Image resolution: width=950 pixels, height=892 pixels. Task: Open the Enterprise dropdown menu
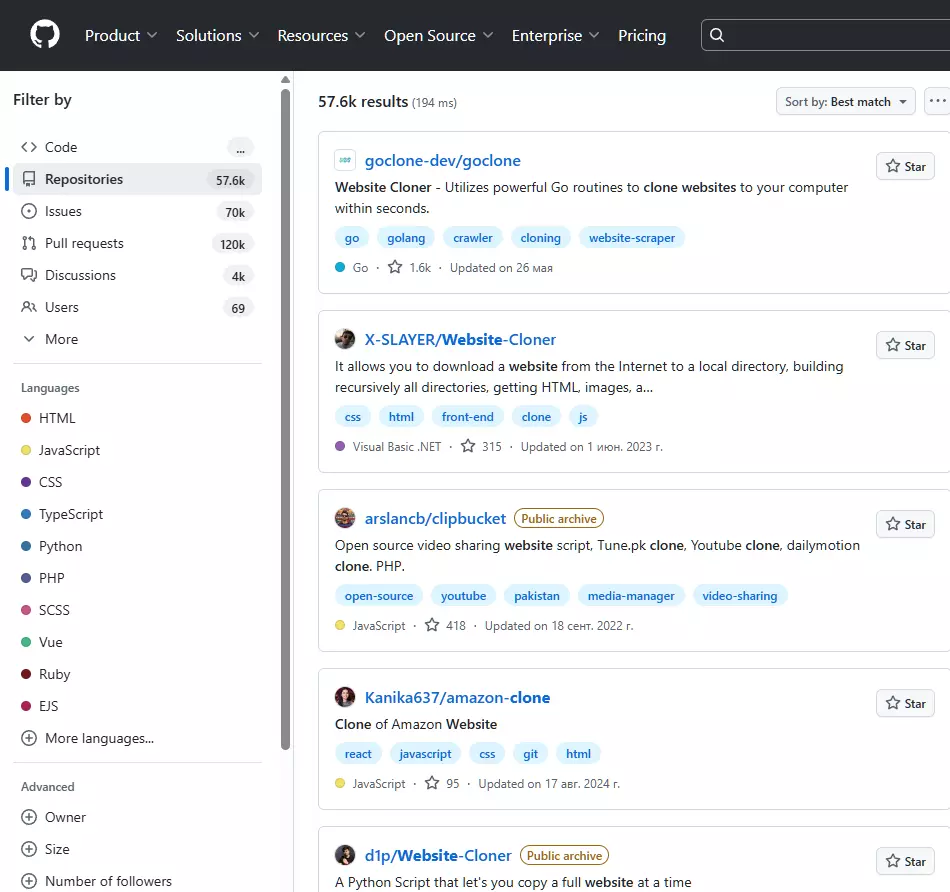[556, 36]
